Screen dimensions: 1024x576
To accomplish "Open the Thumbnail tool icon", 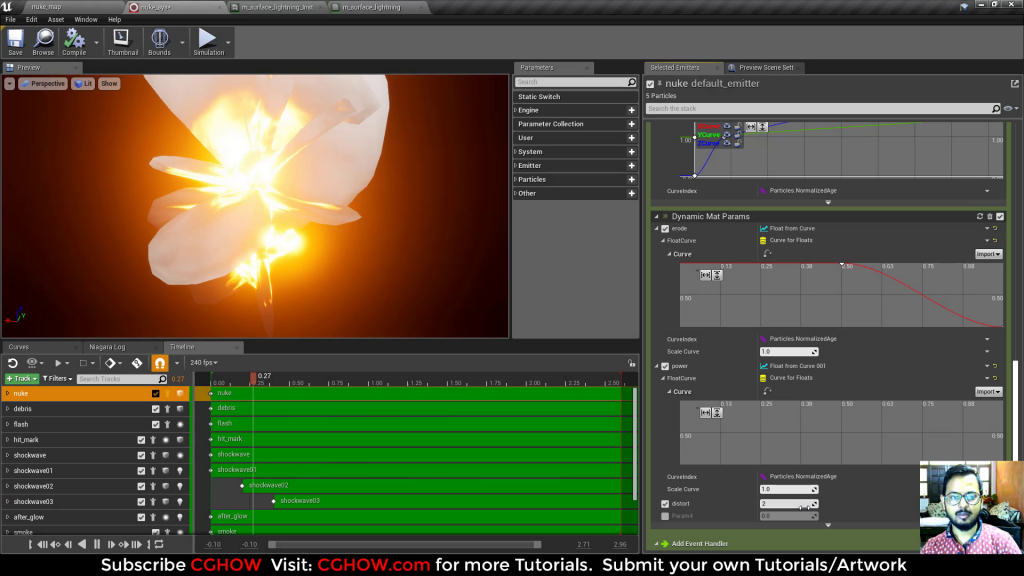I will (122, 40).
